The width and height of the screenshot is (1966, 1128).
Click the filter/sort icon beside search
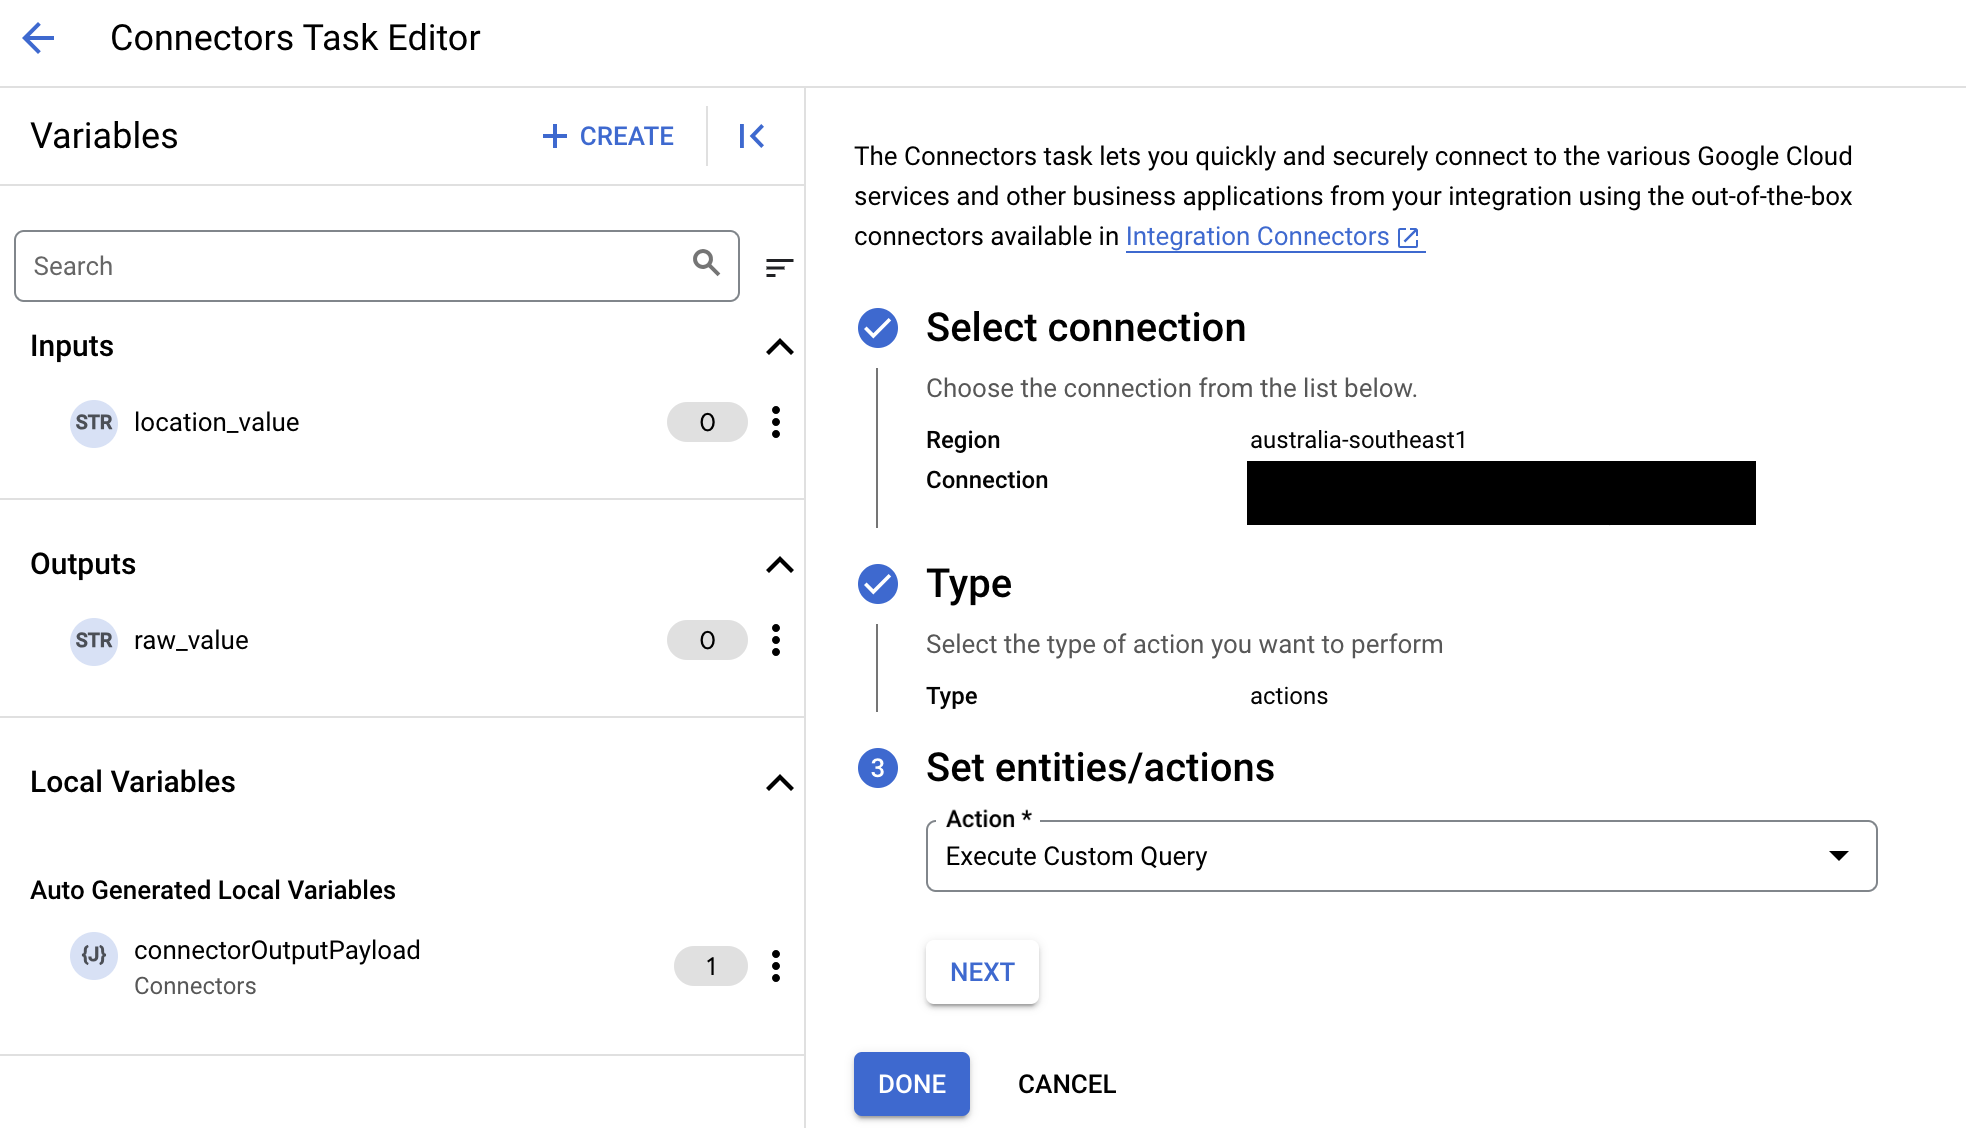776,266
